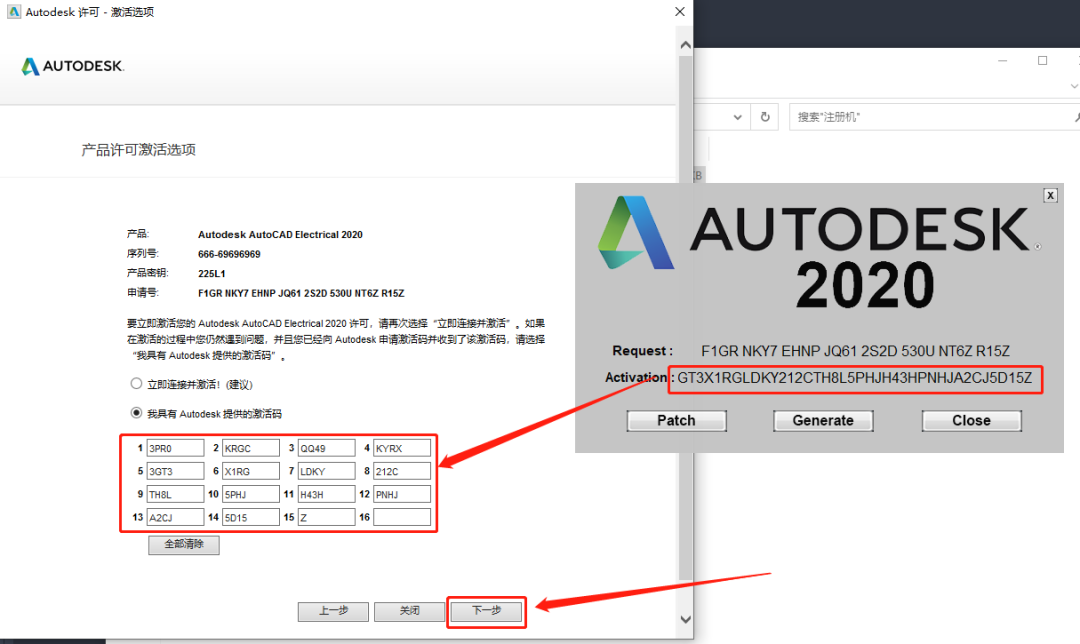The width and height of the screenshot is (1080, 644).
Task: Click activation code field 14 containing 5D15
Action: pos(251,517)
